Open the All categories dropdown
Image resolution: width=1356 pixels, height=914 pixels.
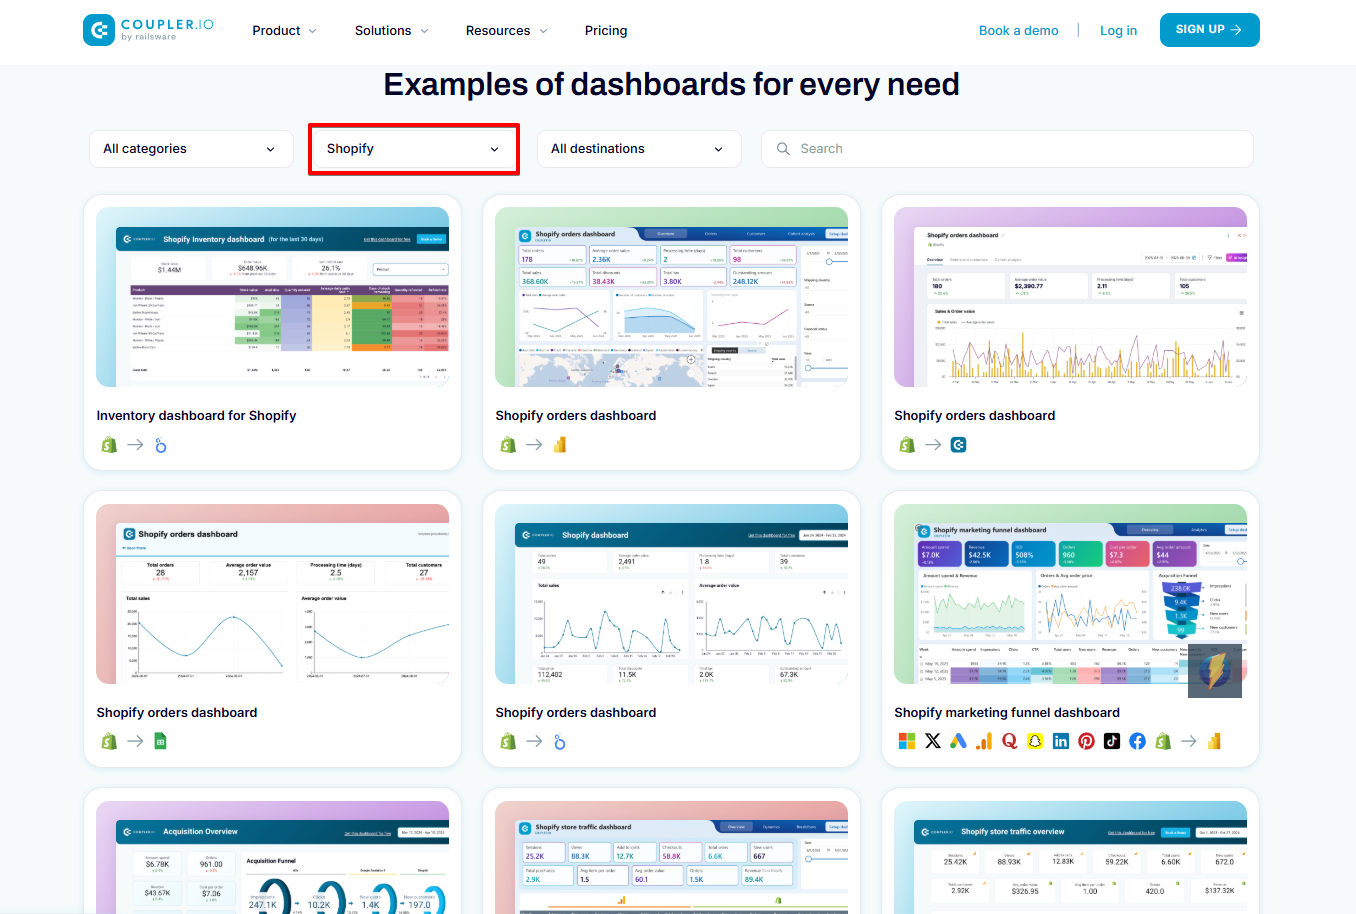tap(191, 149)
